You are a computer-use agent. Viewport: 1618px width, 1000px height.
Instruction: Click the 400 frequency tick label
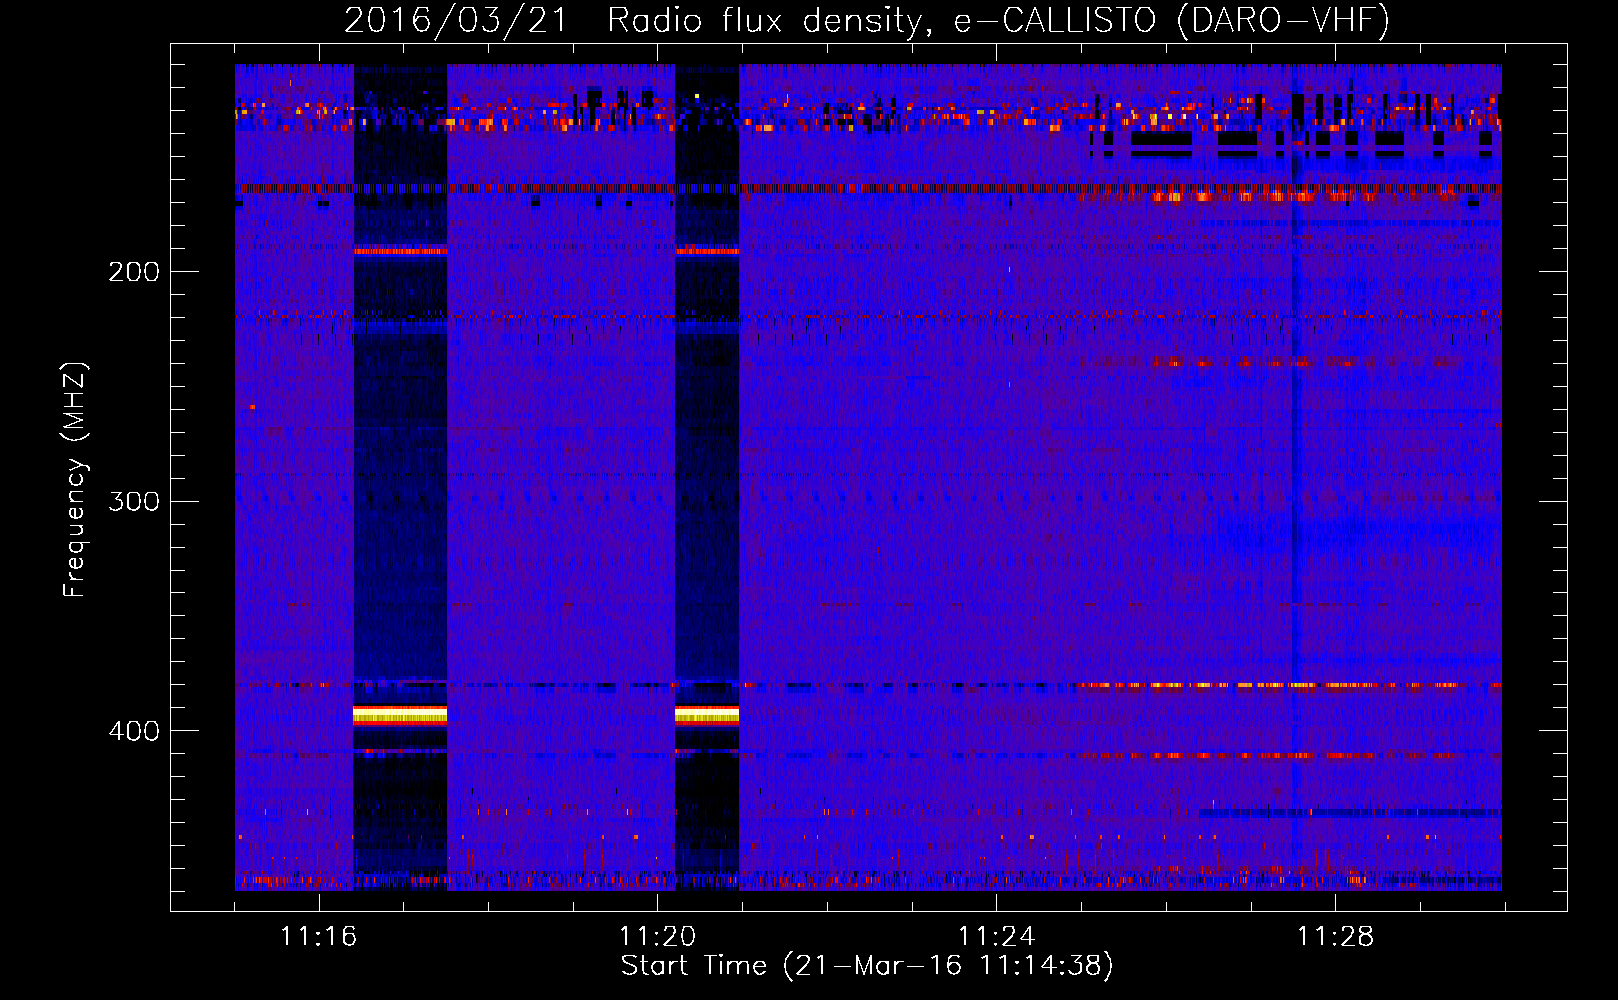point(134,731)
